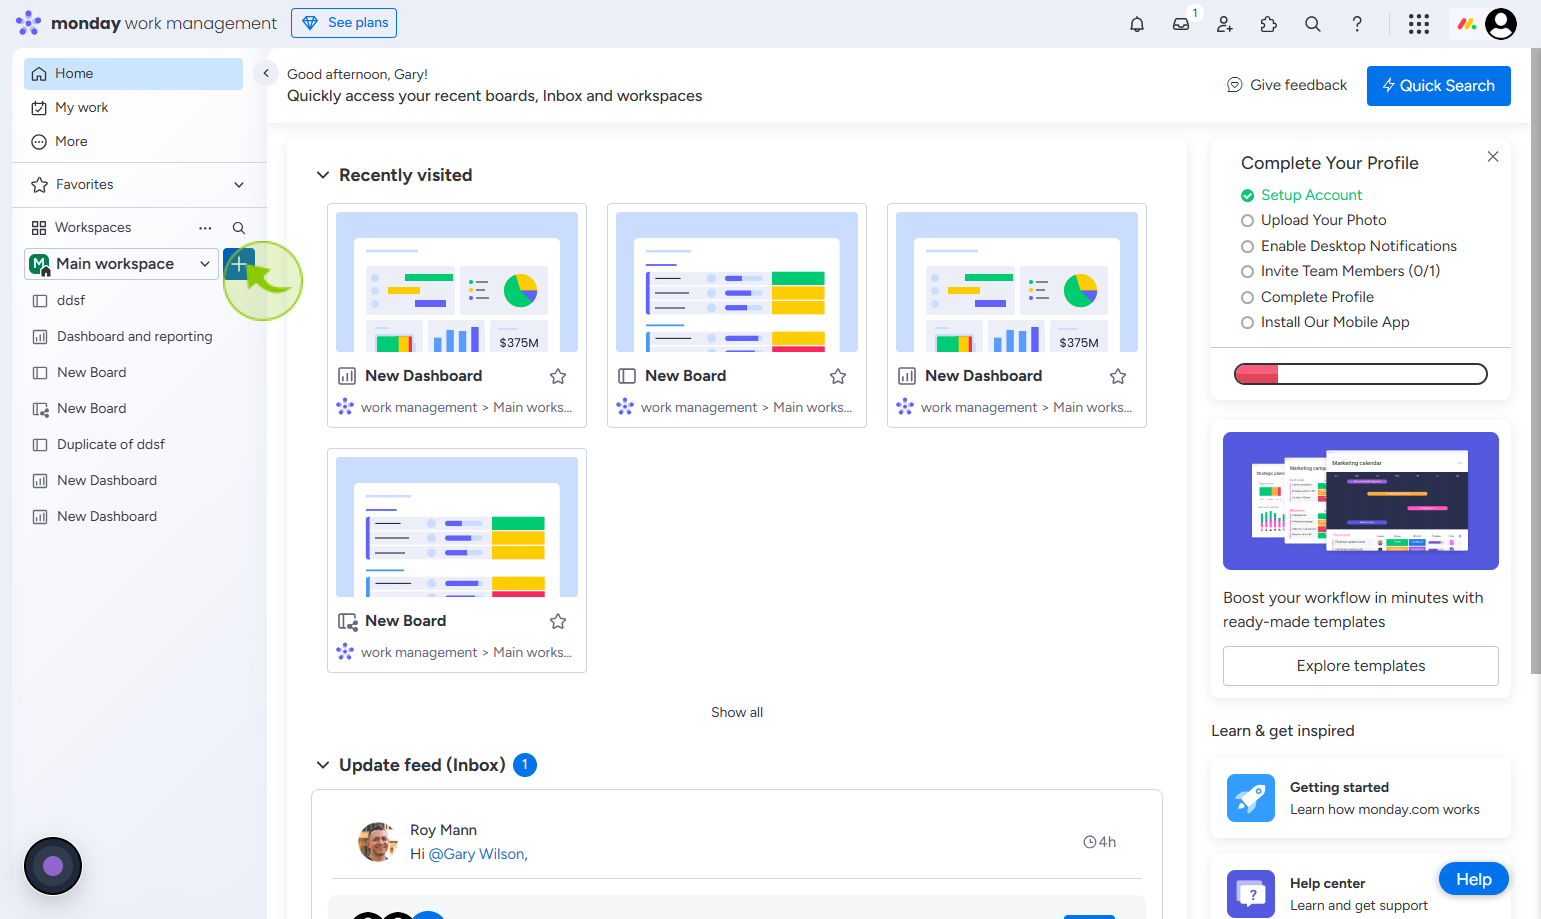Click the 4h timestamp on Roy Mann's update
The width and height of the screenshot is (1541, 919).
(x=1100, y=842)
